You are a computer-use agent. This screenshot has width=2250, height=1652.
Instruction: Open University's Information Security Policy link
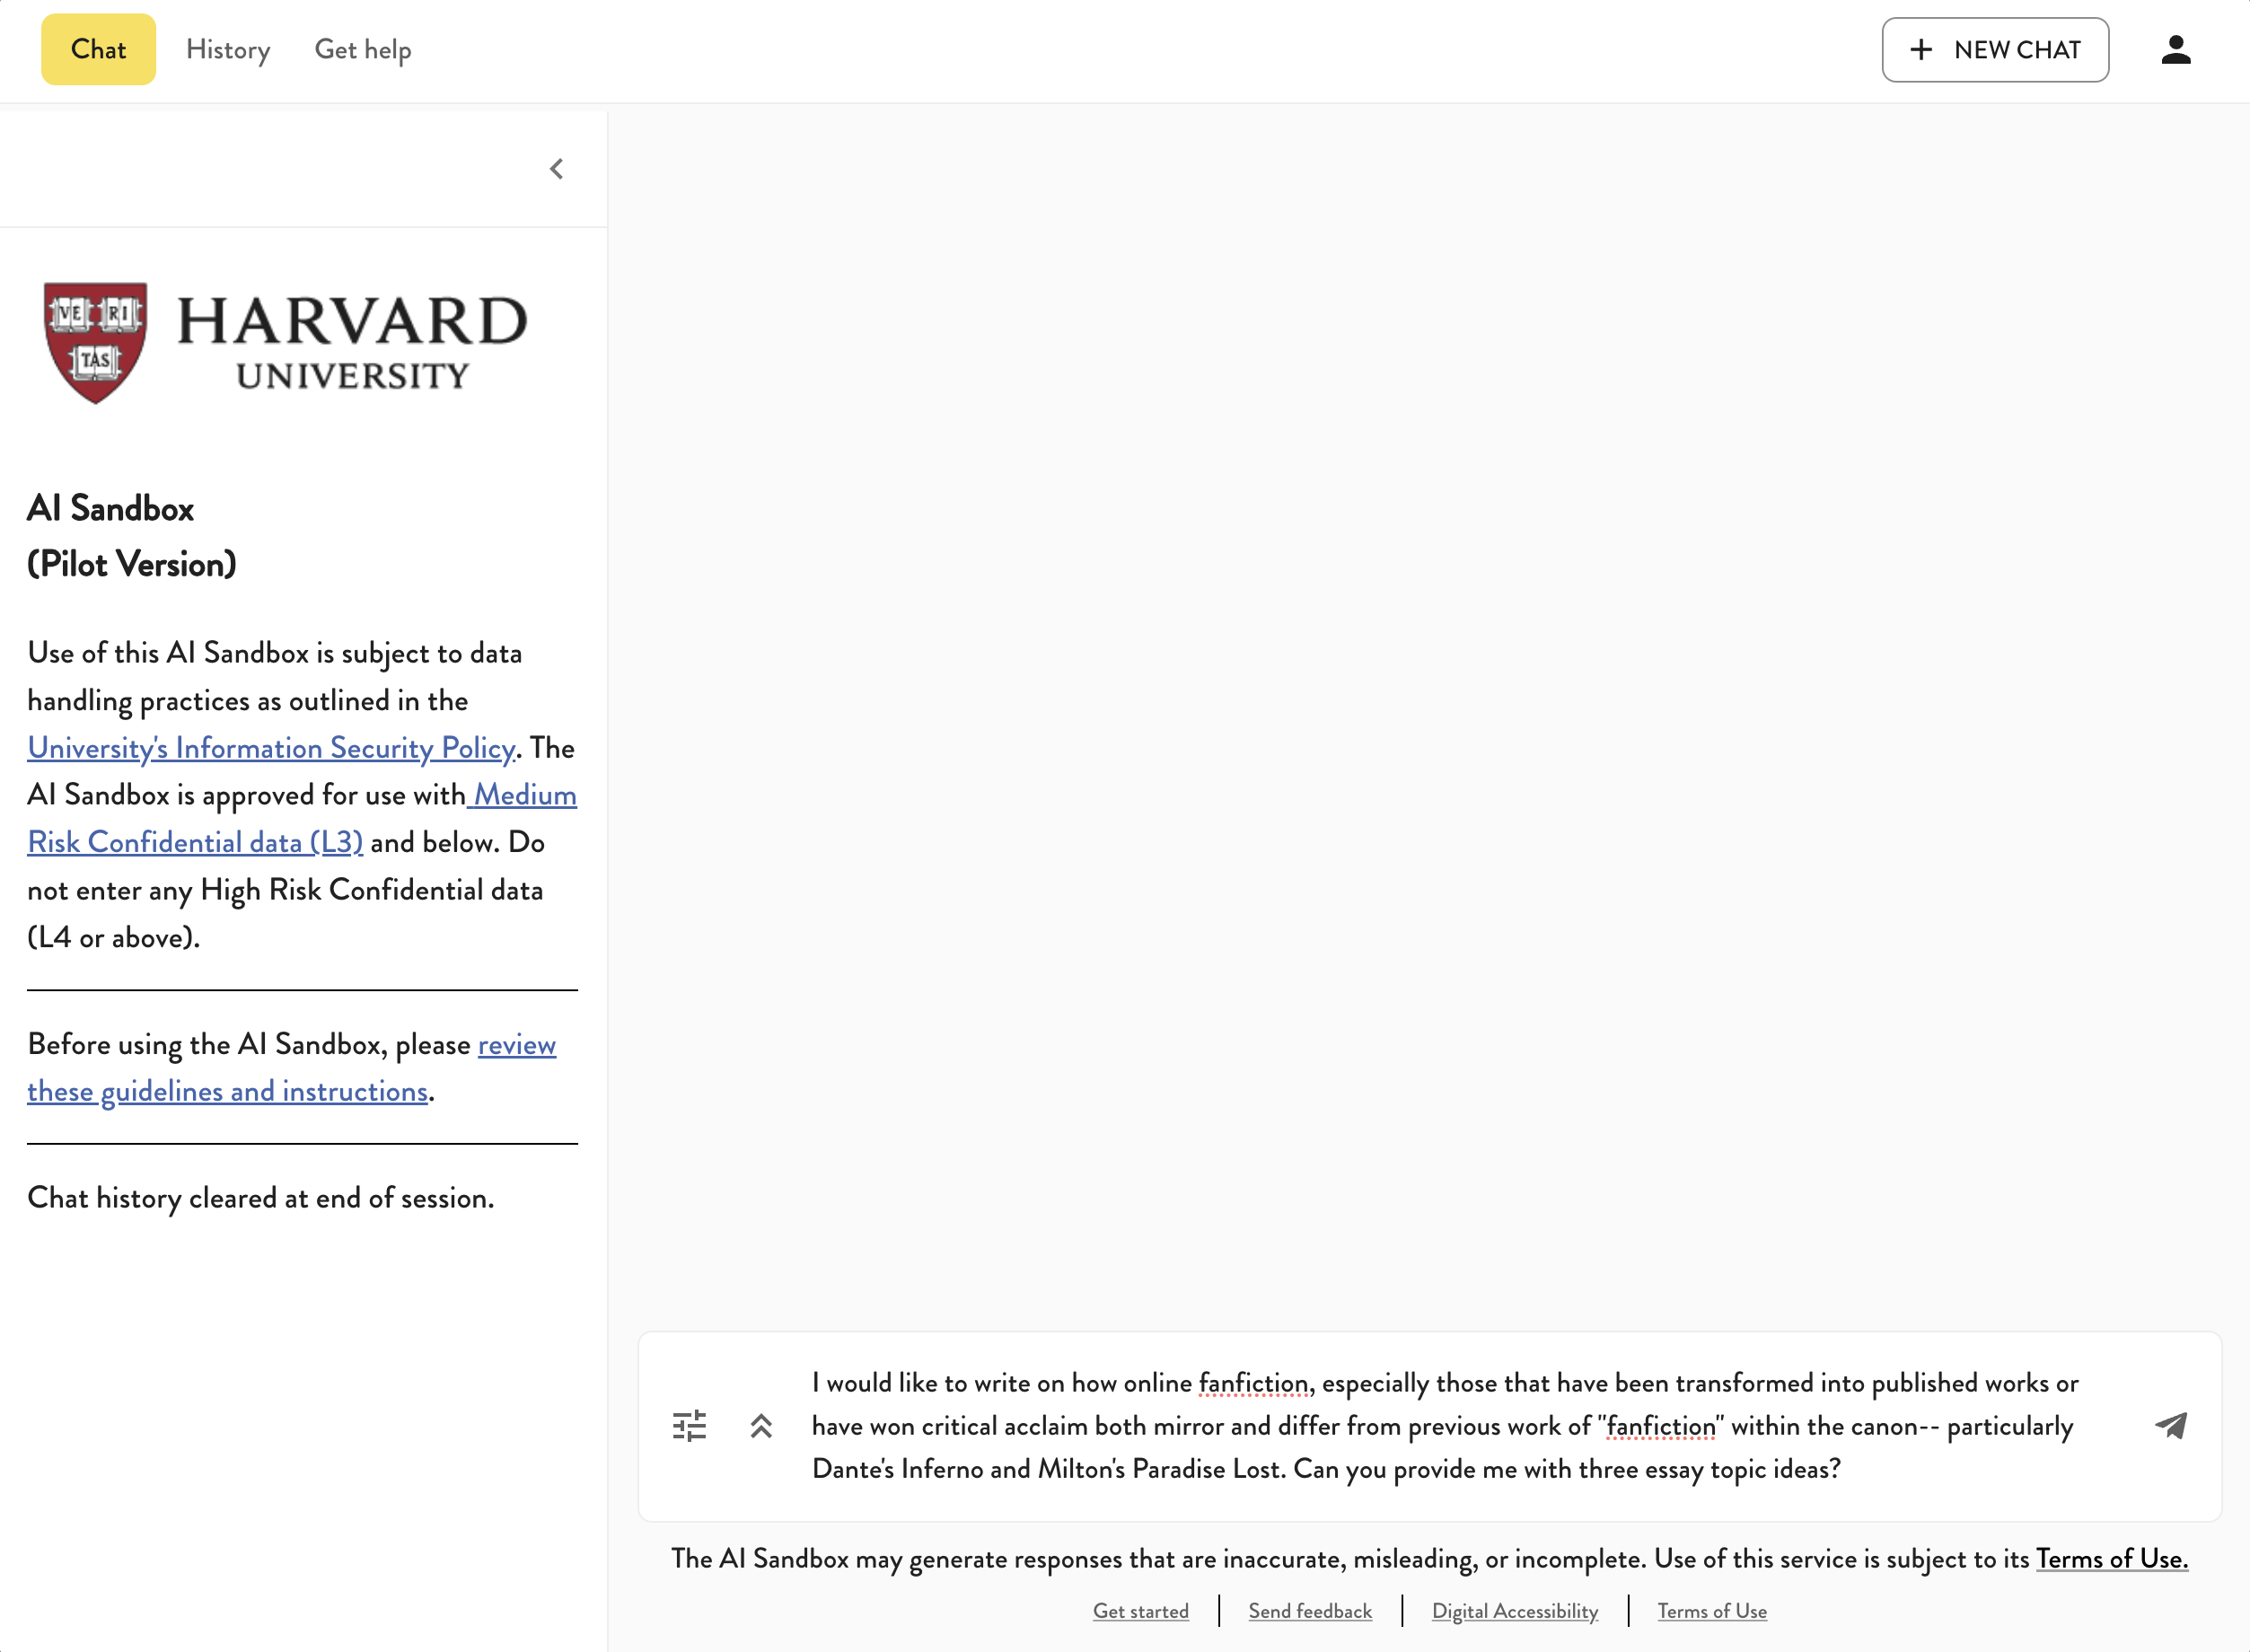pyautogui.click(x=271, y=748)
